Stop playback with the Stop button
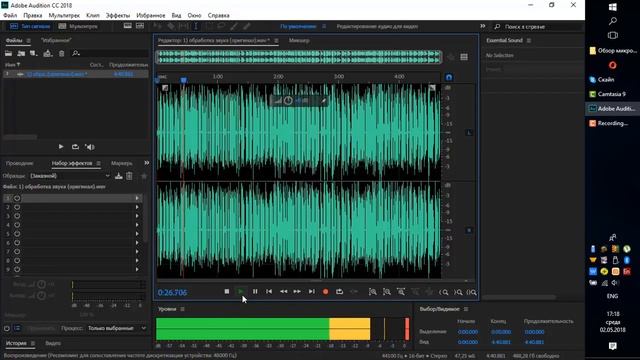 point(227,291)
